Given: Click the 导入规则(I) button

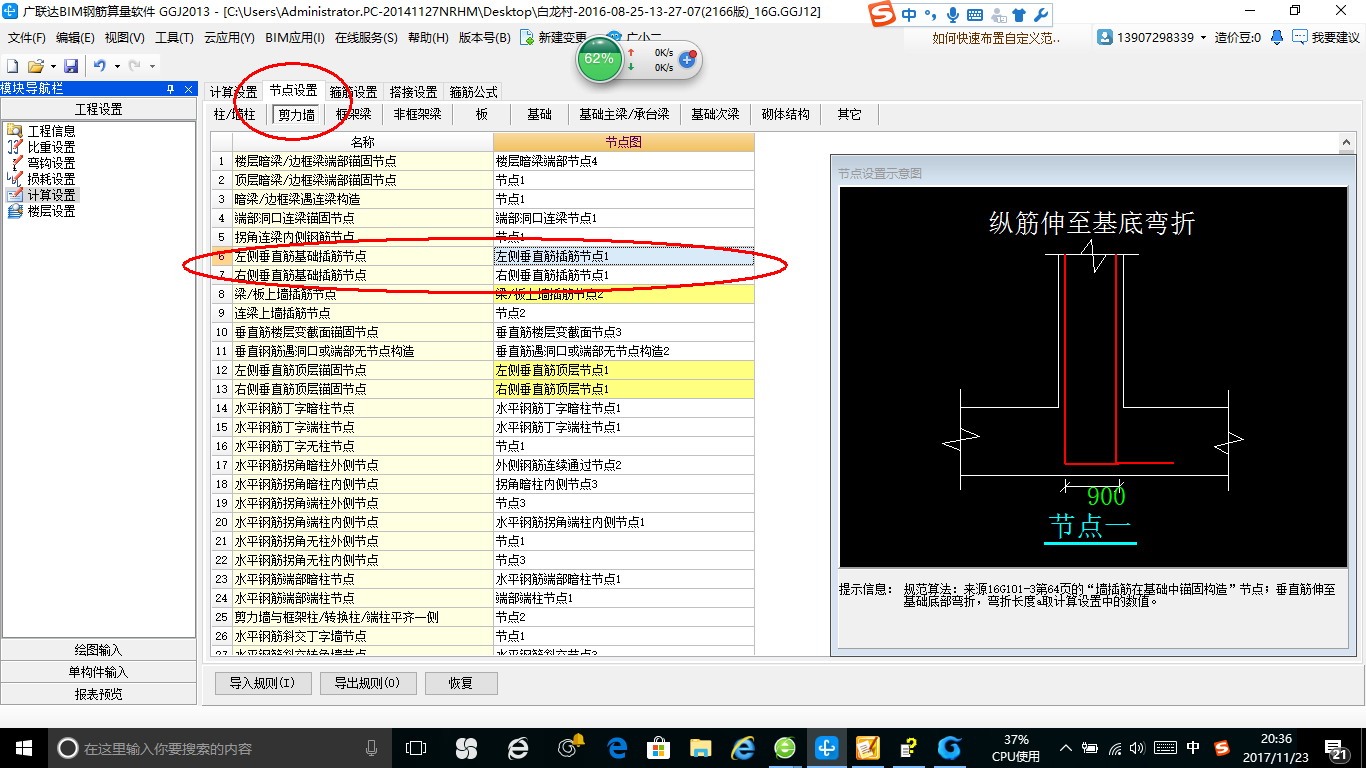Looking at the screenshot, I should coord(262,683).
